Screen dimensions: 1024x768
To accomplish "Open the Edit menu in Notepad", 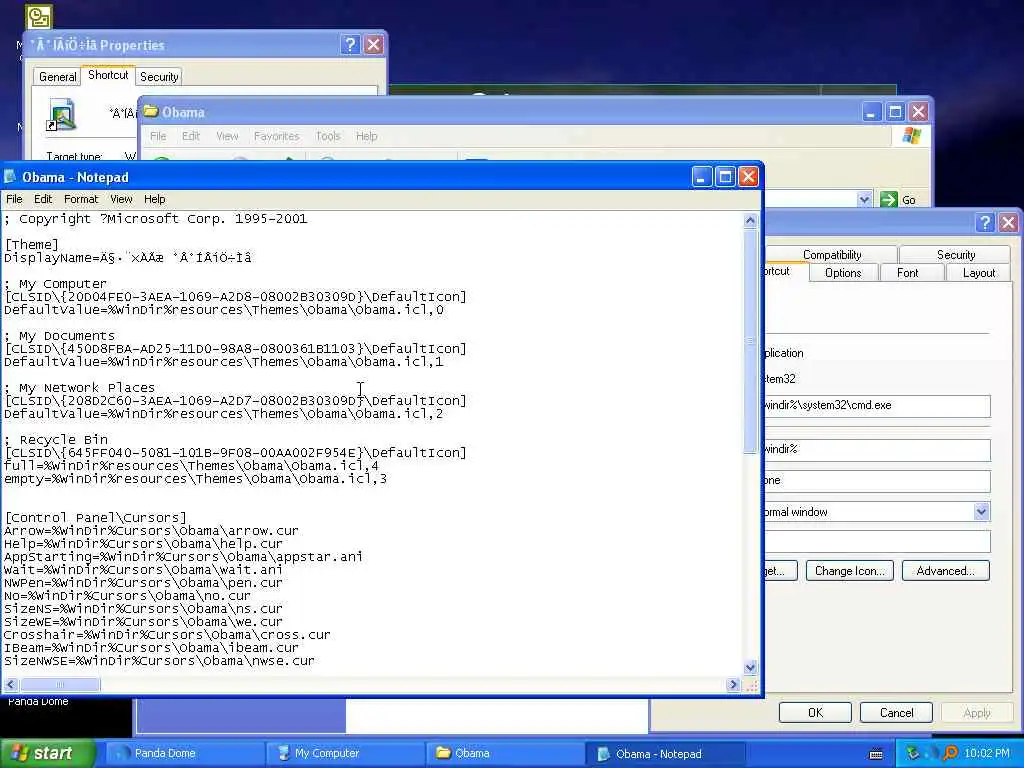I will [42, 199].
